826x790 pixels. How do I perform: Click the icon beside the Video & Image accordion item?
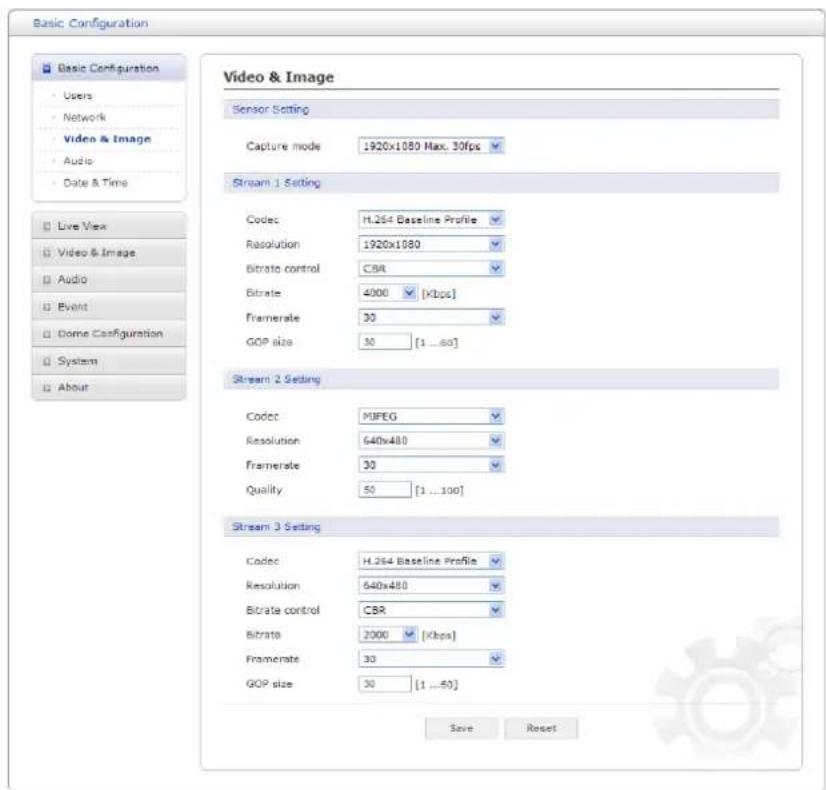pos(47,253)
